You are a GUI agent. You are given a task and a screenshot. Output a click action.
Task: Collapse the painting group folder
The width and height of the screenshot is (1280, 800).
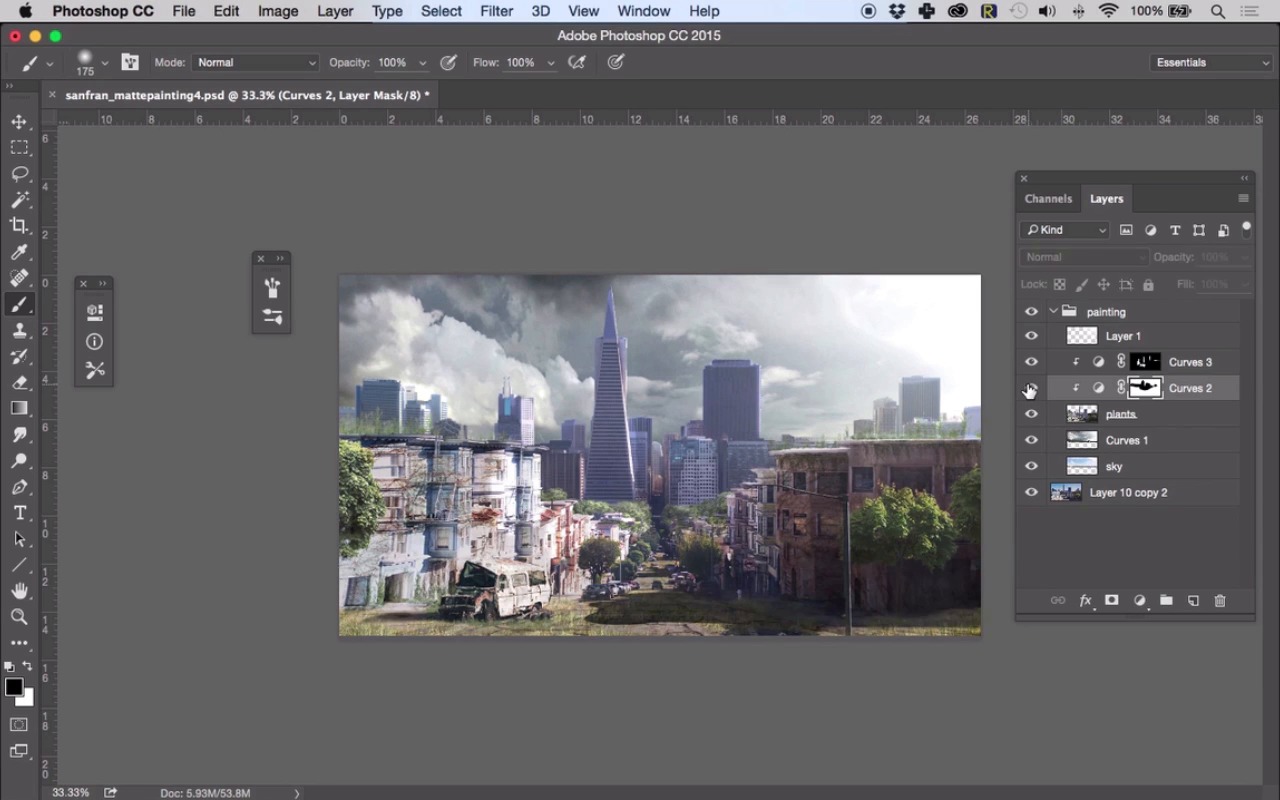click(x=1053, y=311)
